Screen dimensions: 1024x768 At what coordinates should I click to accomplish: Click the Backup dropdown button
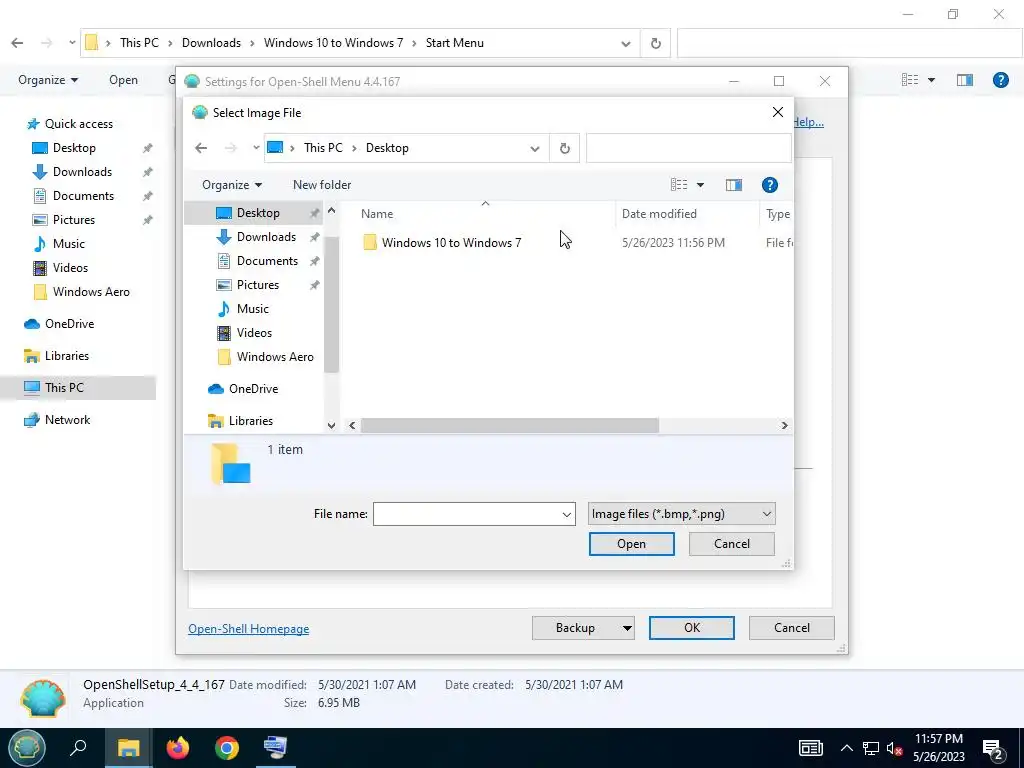coord(583,628)
